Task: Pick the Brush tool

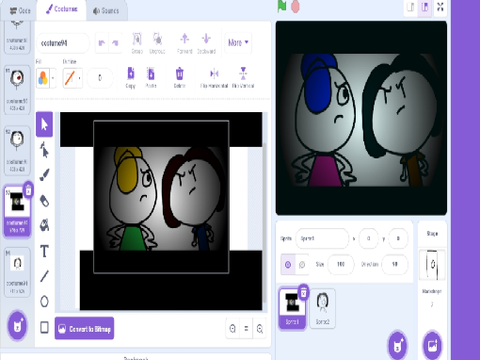Action: coord(44,175)
